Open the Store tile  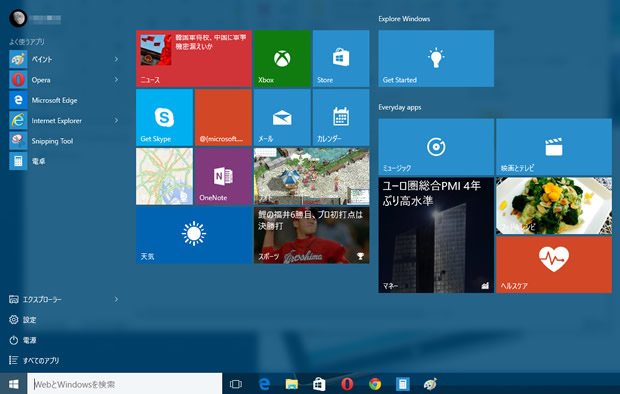[x=341, y=59]
